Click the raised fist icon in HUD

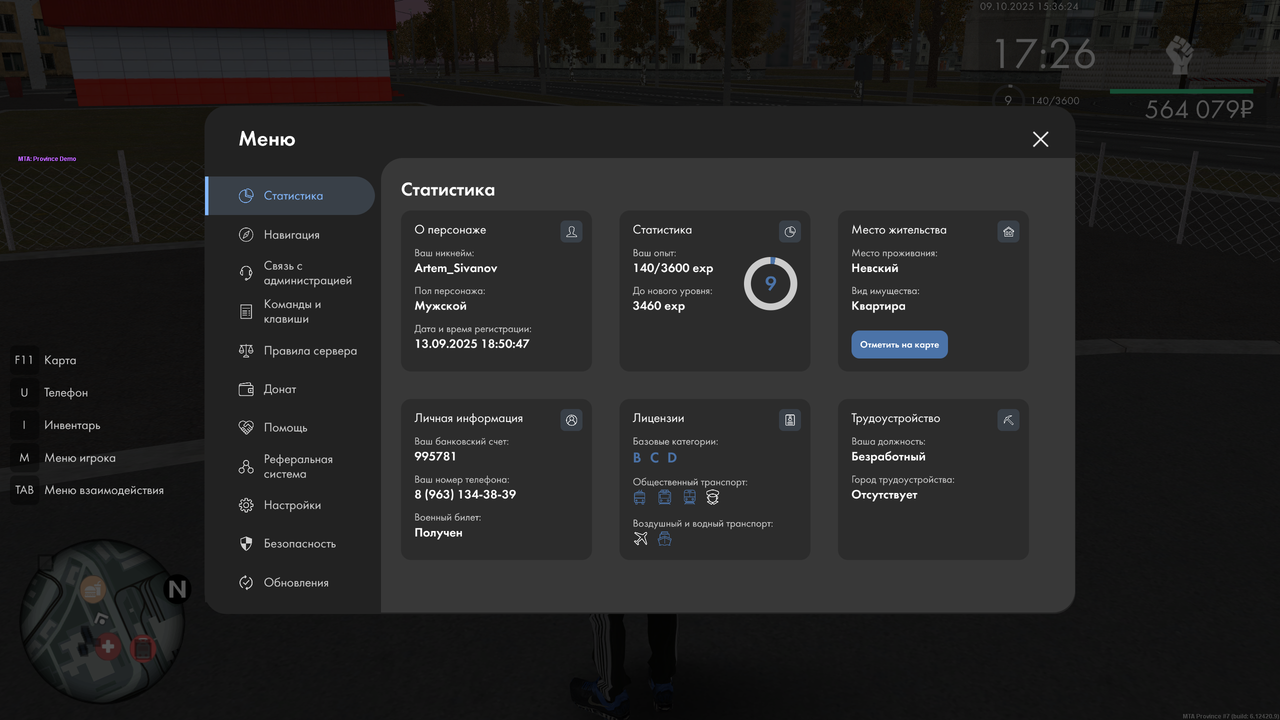coord(1181,56)
